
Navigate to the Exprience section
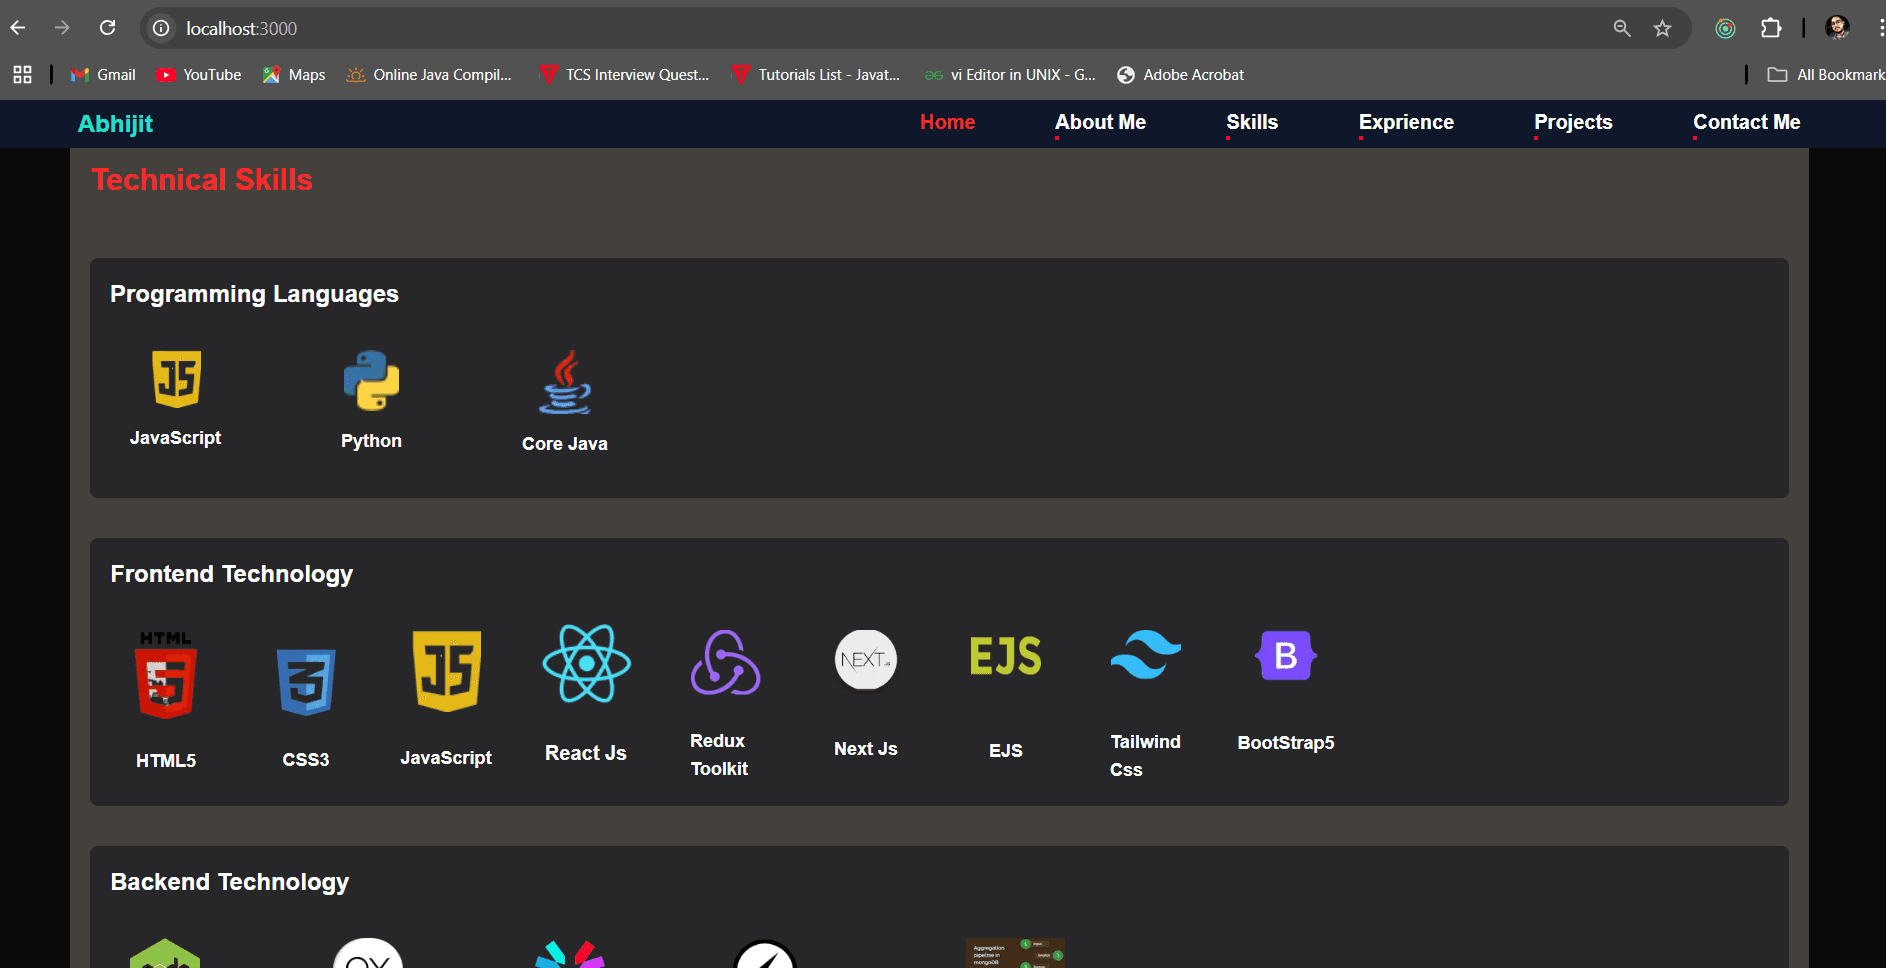(1406, 122)
